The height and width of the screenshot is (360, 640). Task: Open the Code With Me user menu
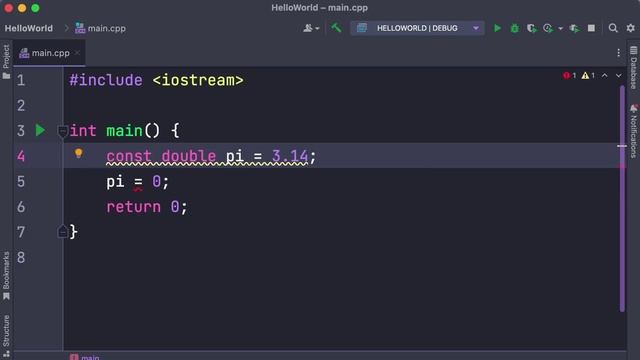tap(311, 28)
